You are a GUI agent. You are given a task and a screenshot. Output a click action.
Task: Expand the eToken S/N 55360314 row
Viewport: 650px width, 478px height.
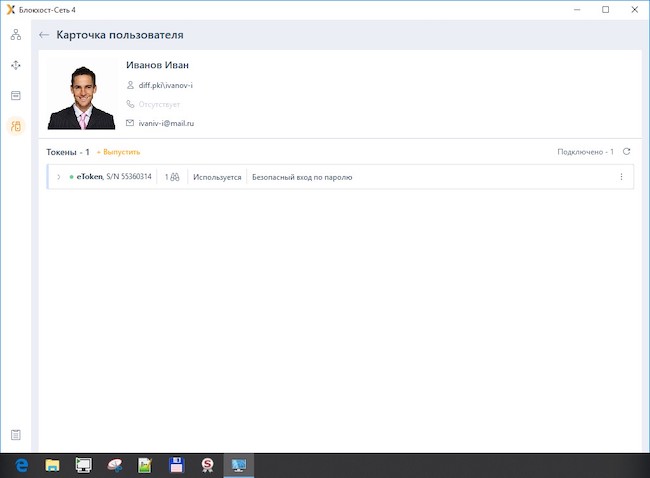[58, 177]
